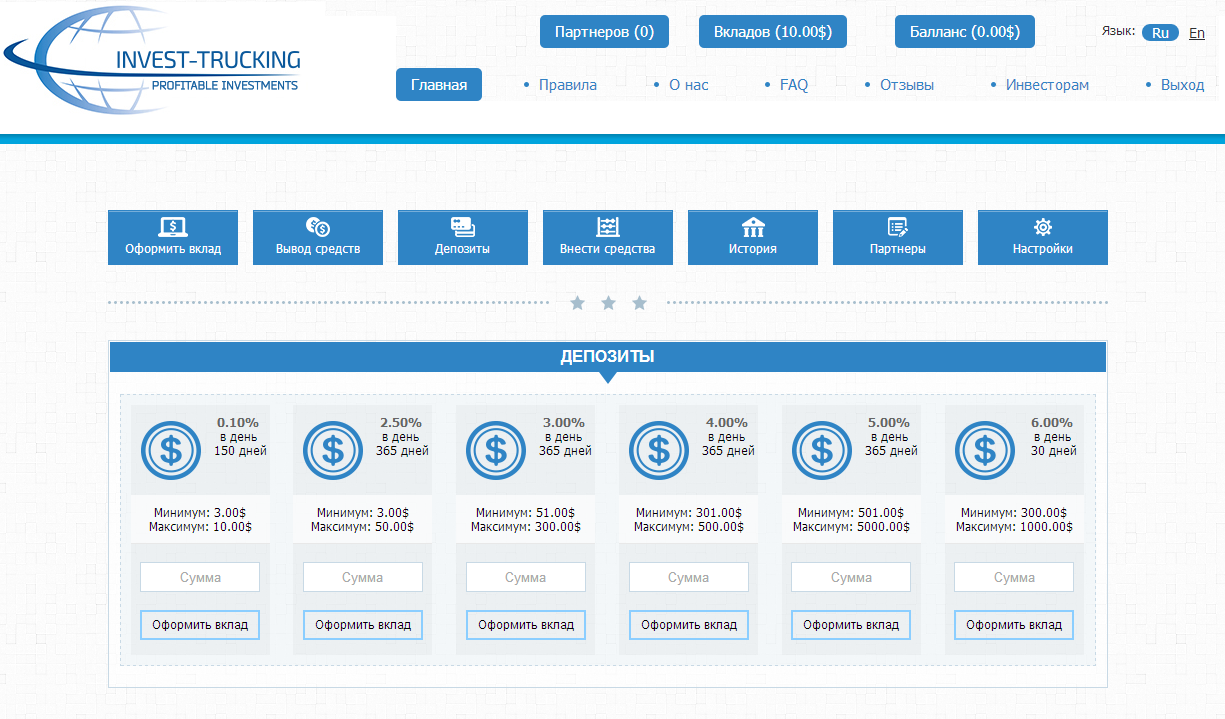The height and width of the screenshot is (719, 1225).
Task: Focus the Сумма field for 2.50% plan
Action: pyautogui.click(x=363, y=577)
